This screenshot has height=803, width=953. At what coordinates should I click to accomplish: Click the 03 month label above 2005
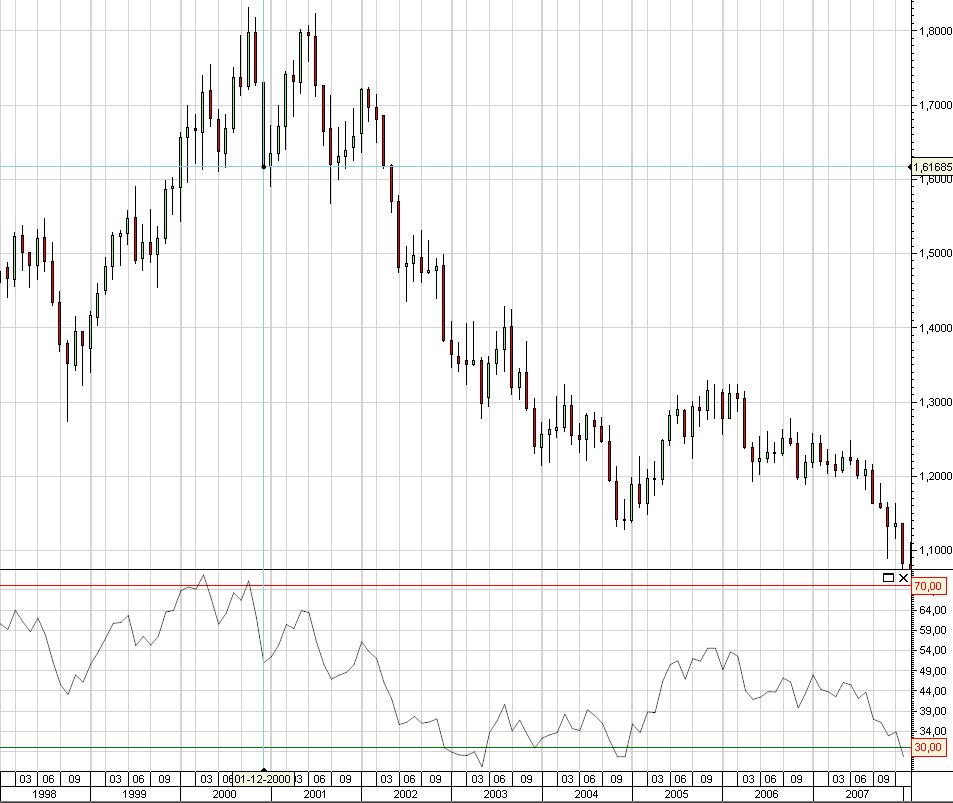(x=658, y=779)
